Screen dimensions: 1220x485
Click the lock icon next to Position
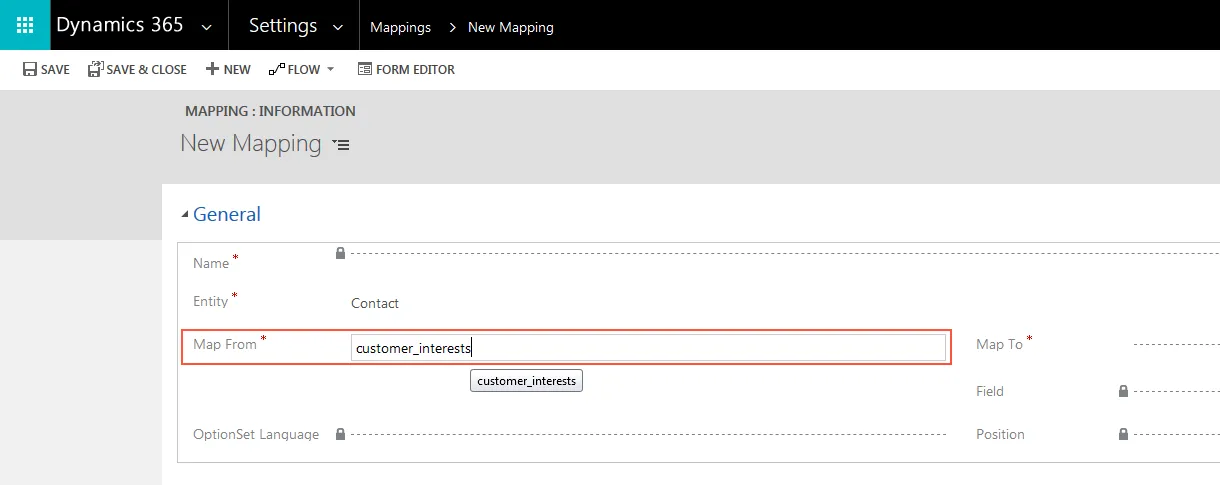[1123, 434]
